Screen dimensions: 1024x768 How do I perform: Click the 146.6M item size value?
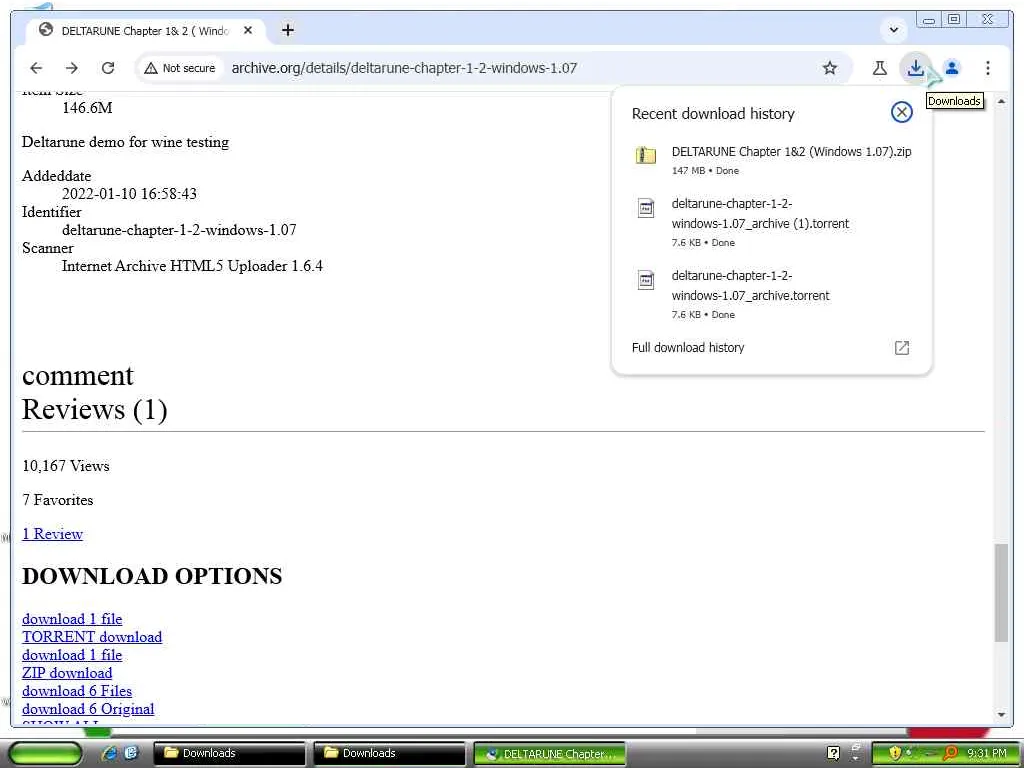coord(87,108)
